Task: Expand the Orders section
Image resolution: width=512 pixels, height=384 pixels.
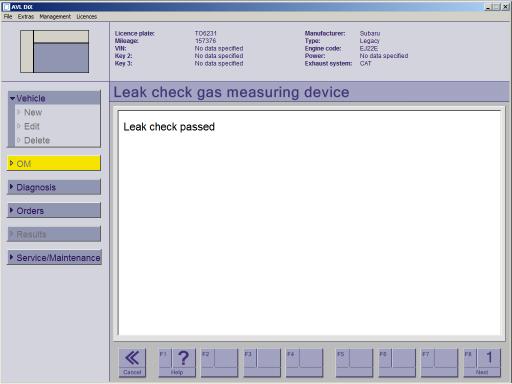Action: [54, 211]
